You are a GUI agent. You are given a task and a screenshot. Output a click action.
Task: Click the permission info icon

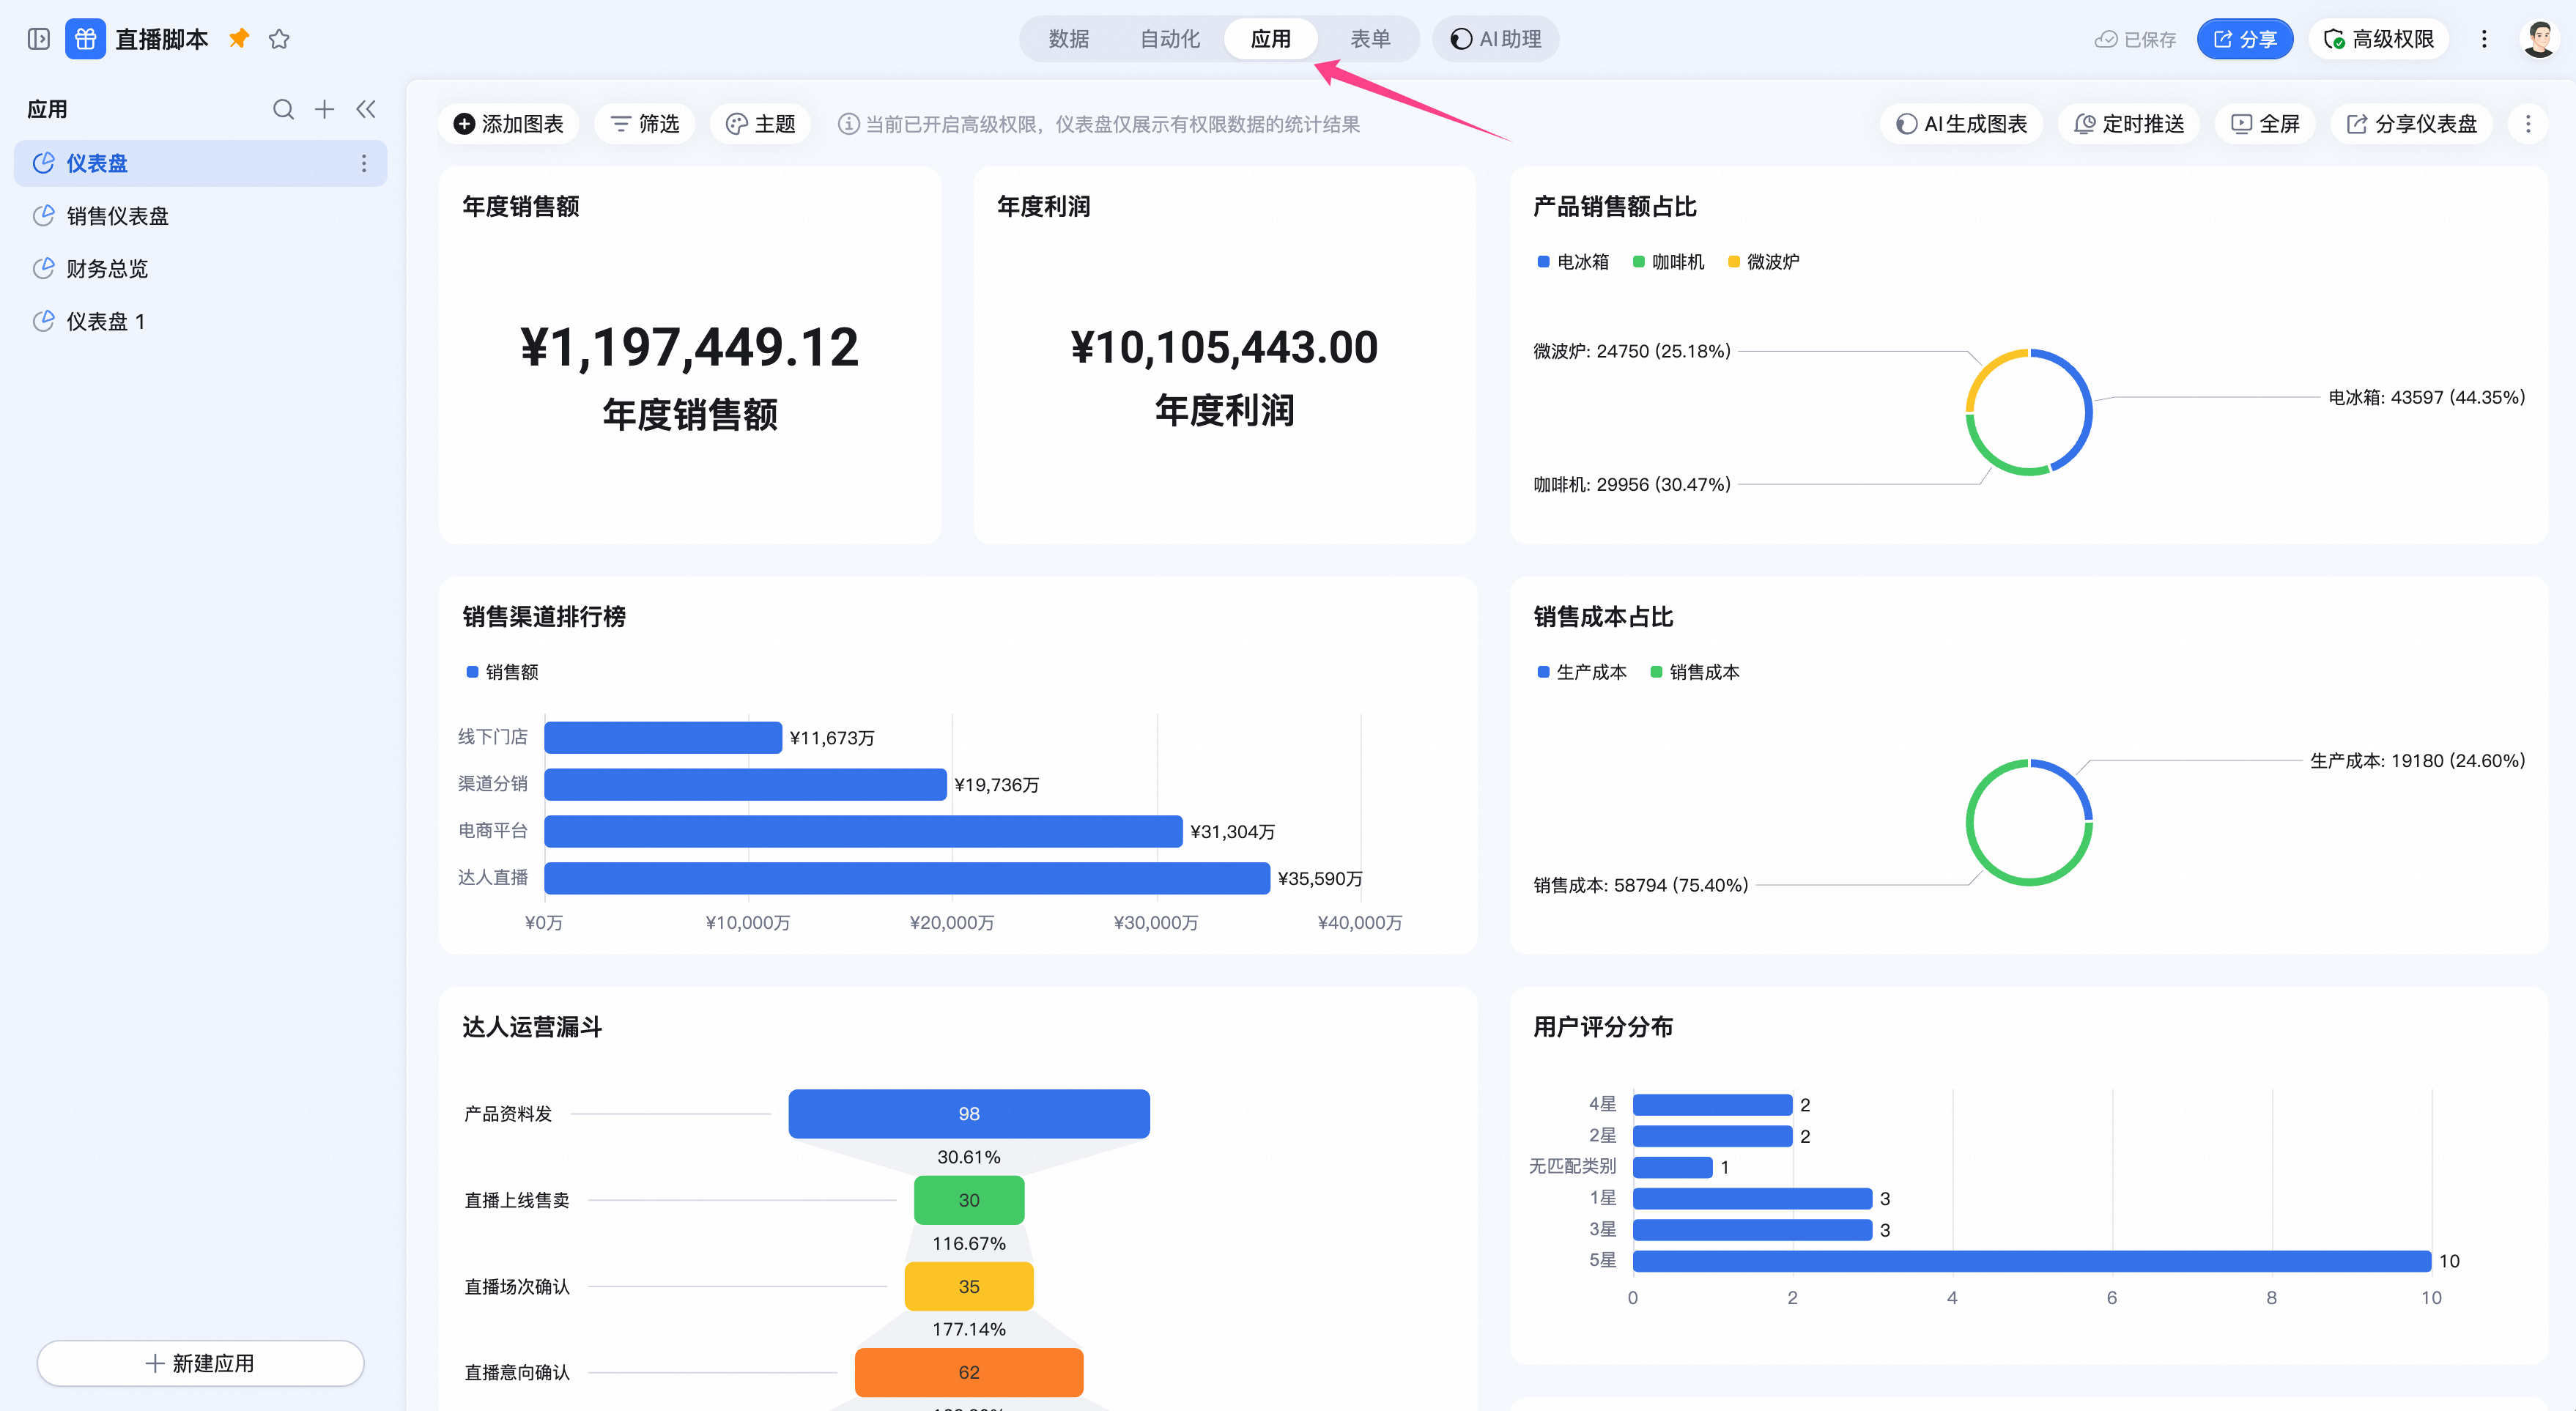pyautogui.click(x=848, y=124)
